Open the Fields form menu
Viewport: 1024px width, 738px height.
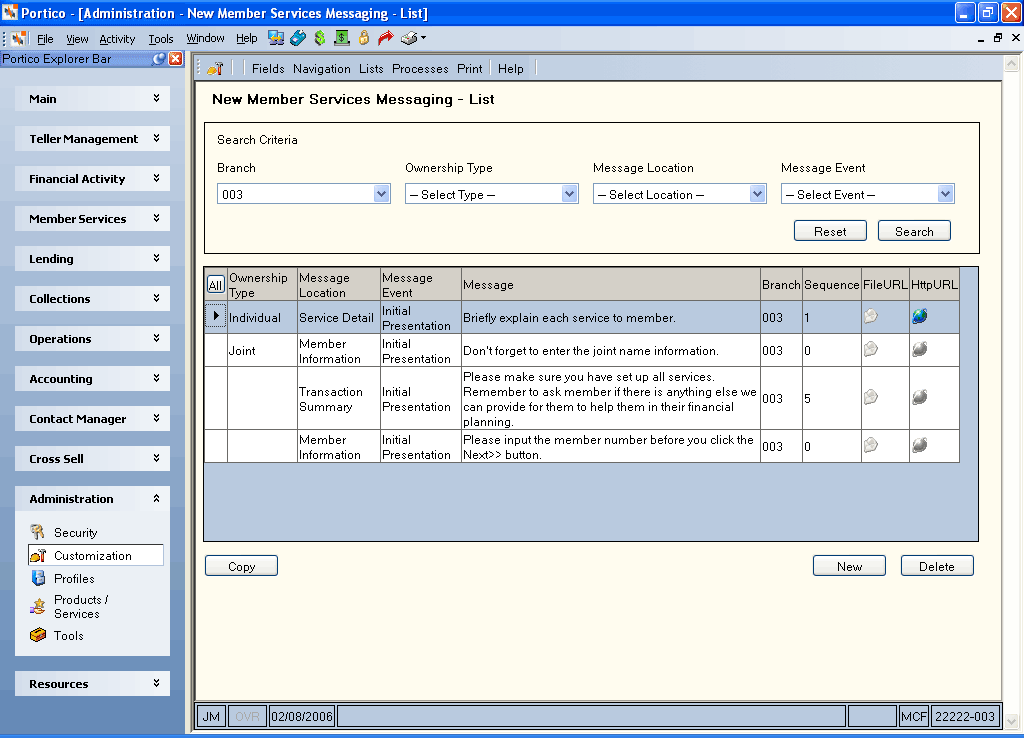click(x=268, y=69)
